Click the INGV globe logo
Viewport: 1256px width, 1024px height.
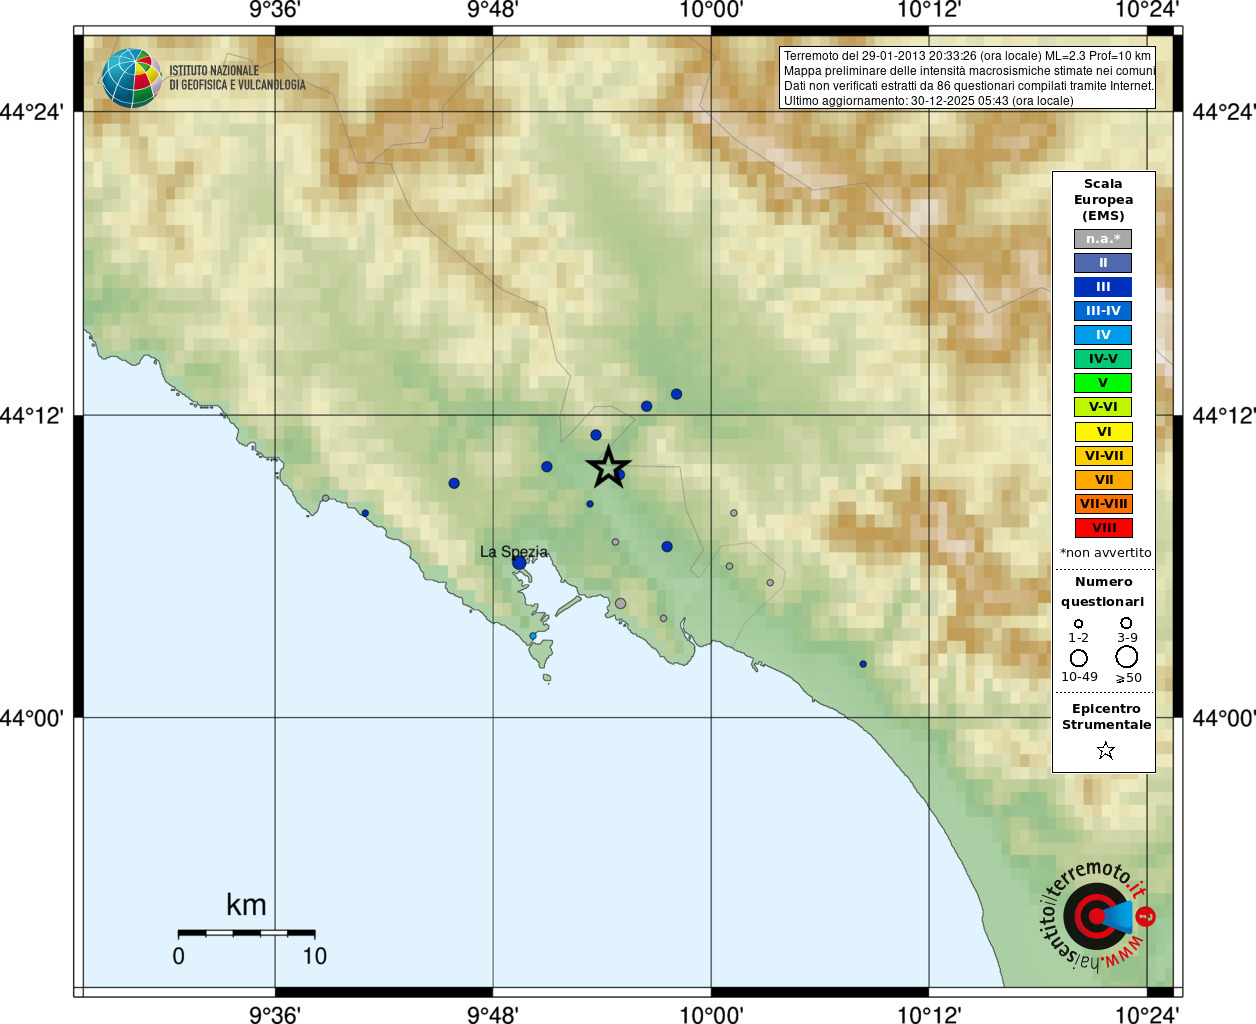(132, 78)
